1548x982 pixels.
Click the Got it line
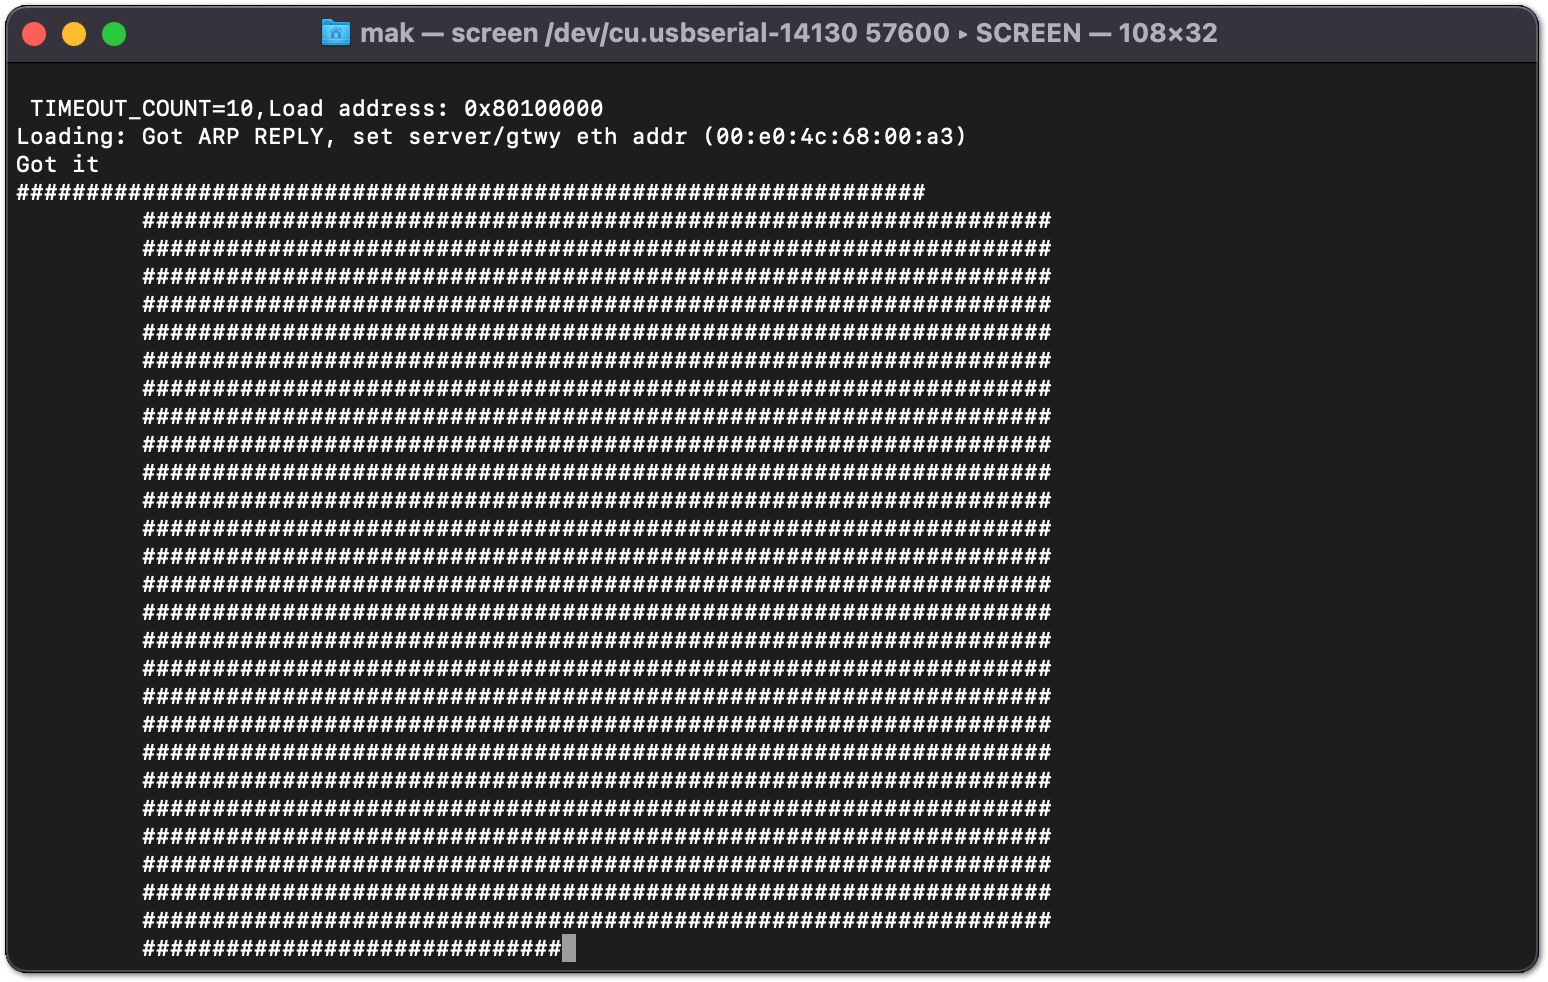56,164
